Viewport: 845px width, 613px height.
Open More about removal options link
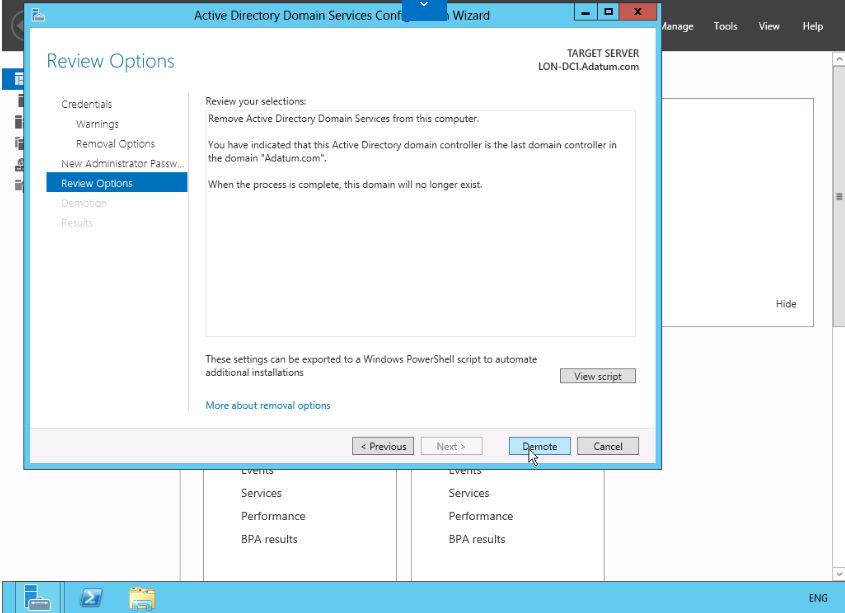(267, 405)
